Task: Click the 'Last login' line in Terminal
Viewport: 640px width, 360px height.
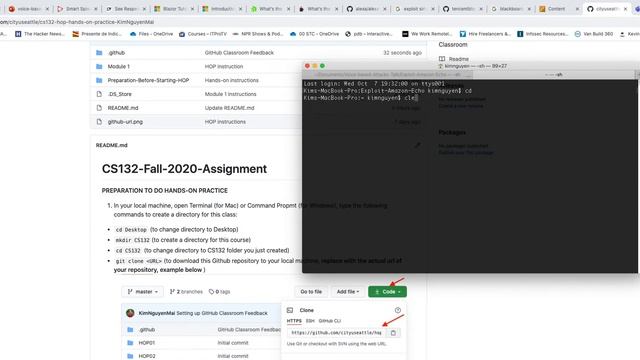Action: (374, 84)
